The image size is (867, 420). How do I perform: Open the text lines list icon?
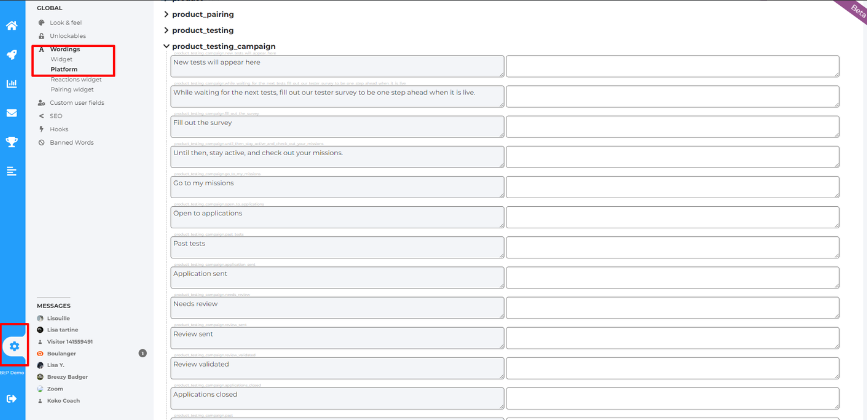click(12, 171)
